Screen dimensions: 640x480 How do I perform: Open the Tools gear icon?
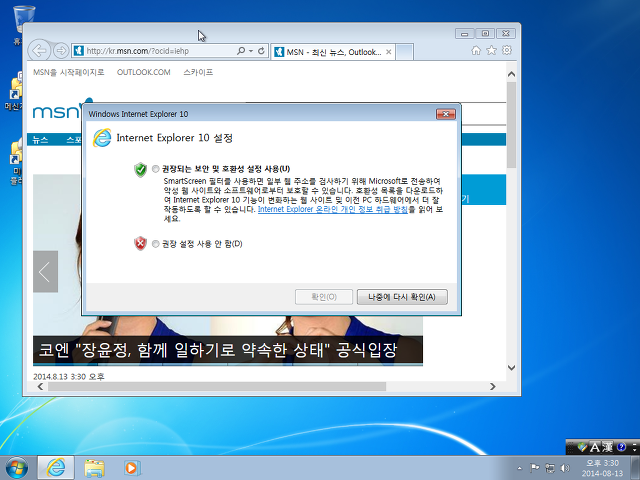click(x=507, y=50)
